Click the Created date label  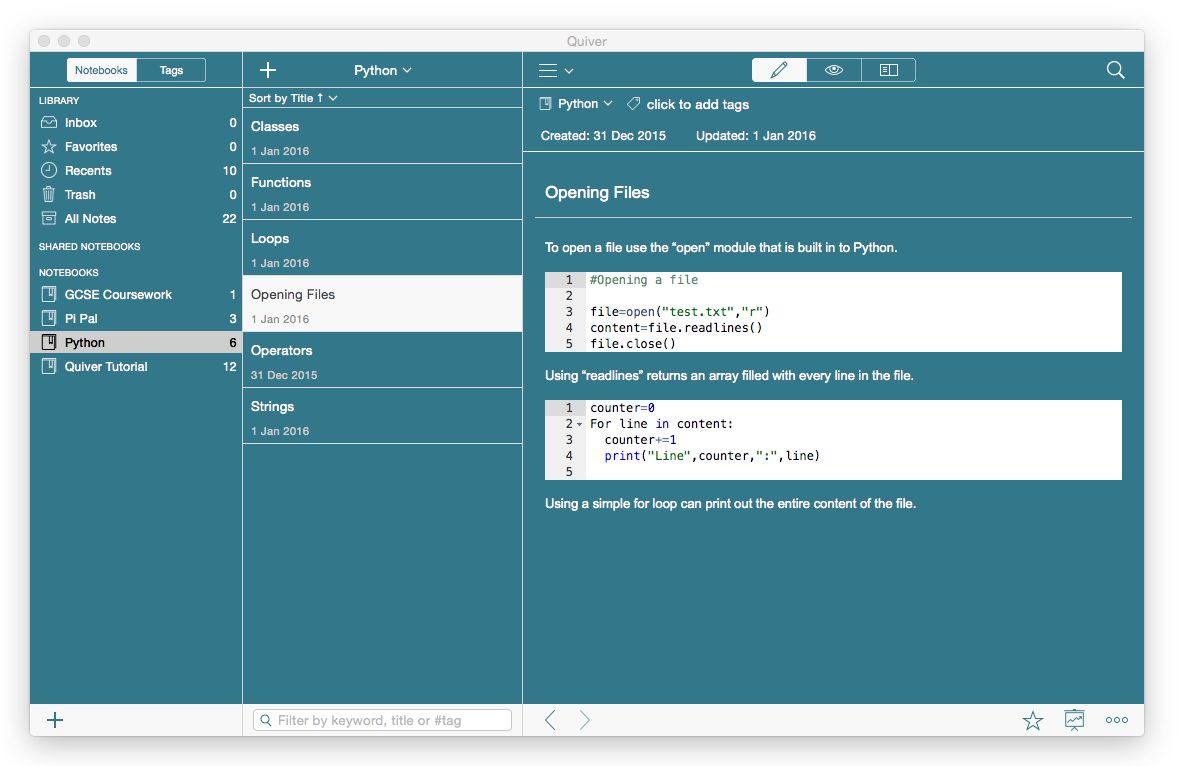click(x=603, y=136)
